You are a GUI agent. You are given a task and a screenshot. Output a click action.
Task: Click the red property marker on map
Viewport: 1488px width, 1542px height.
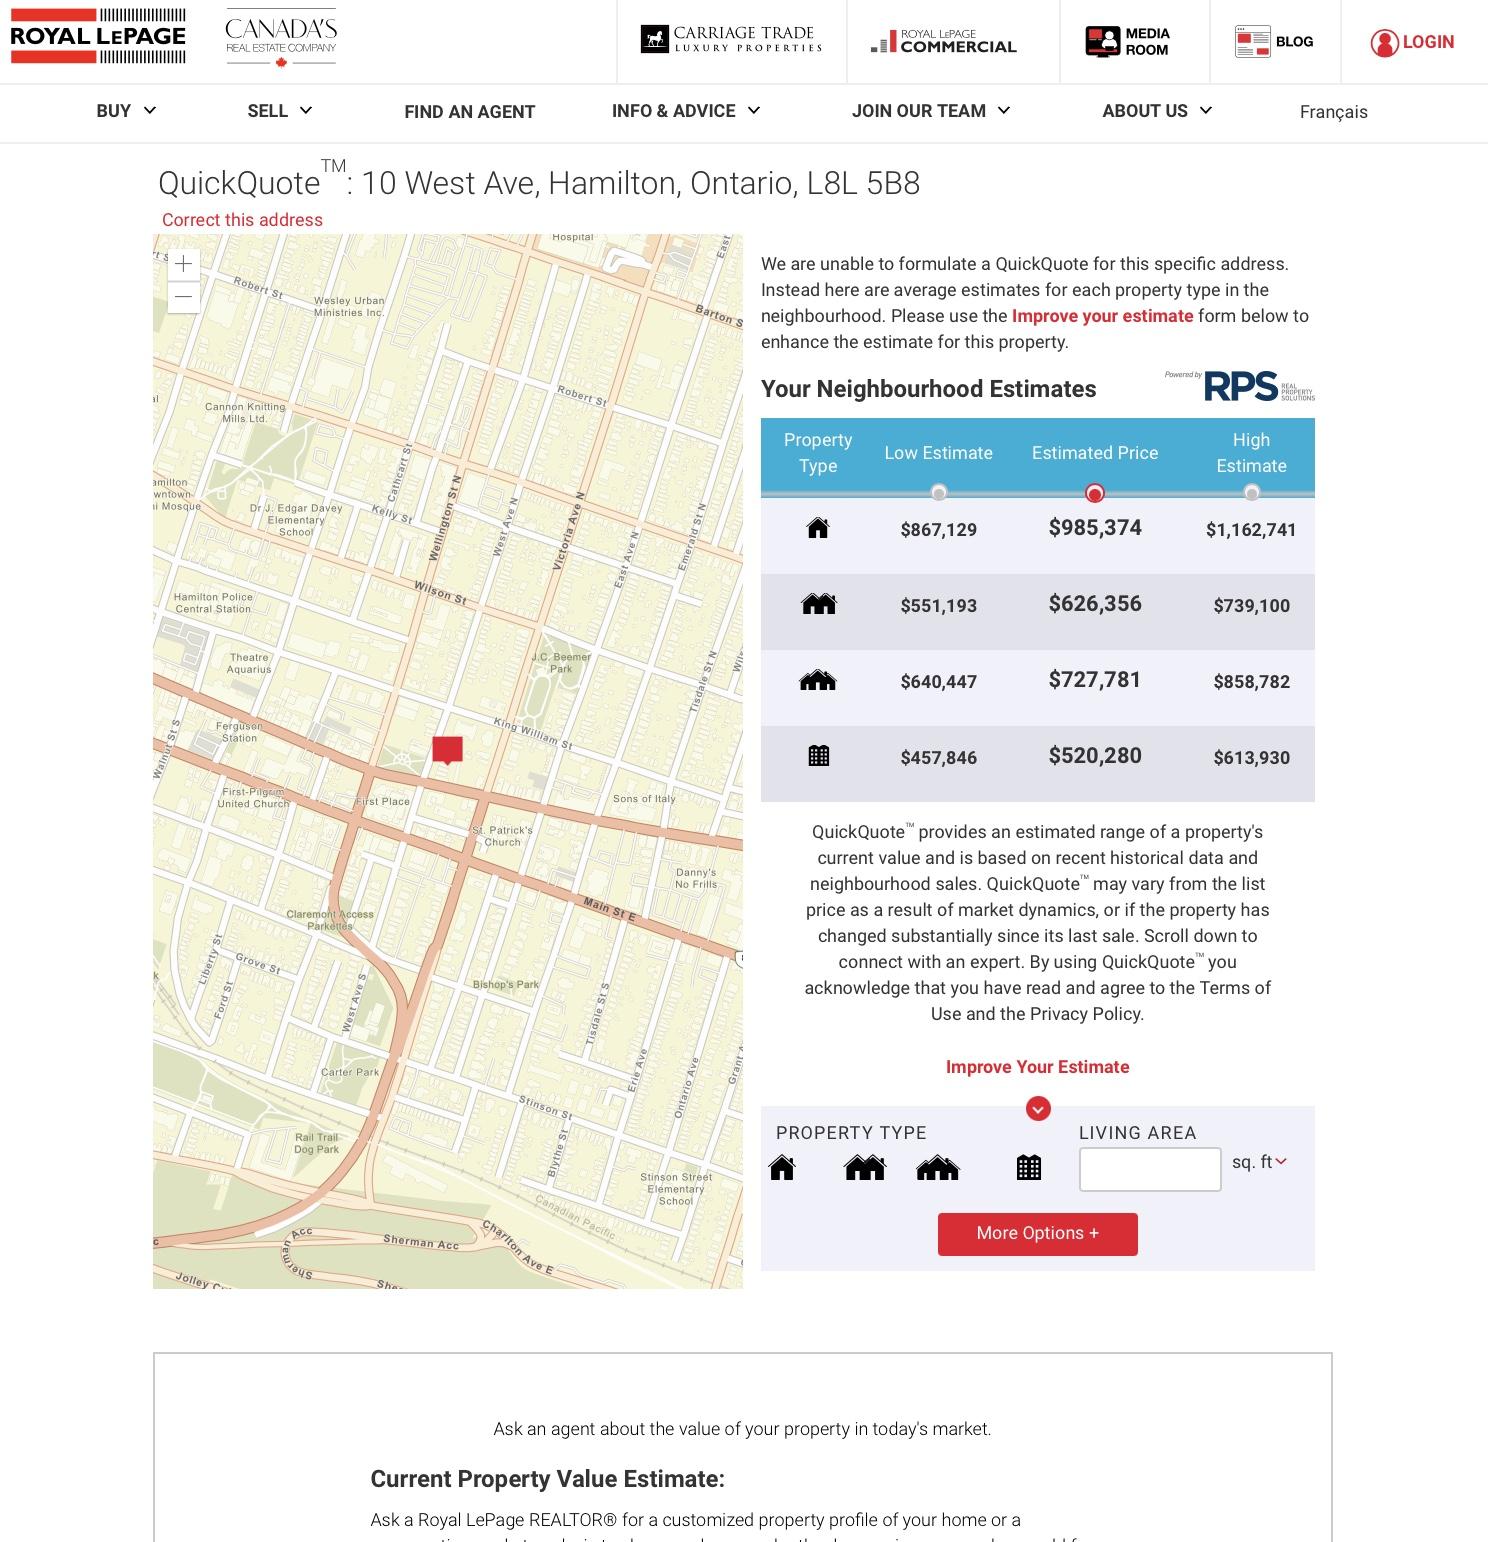tap(447, 750)
